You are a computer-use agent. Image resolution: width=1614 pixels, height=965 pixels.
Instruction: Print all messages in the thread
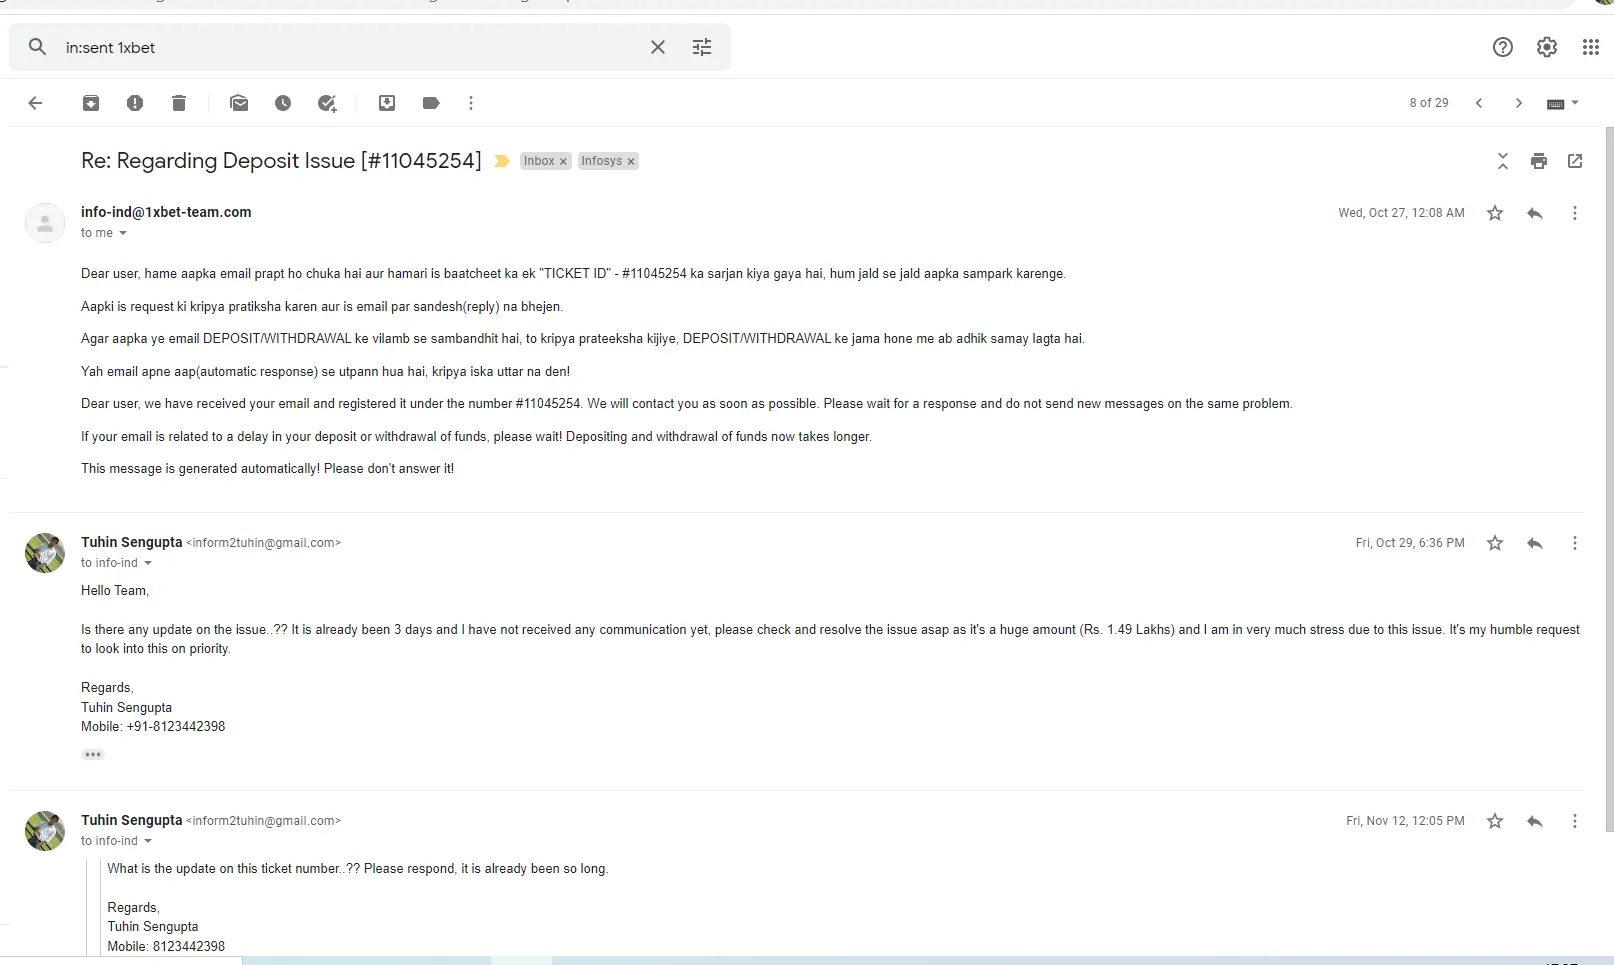[x=1539, y=161]
